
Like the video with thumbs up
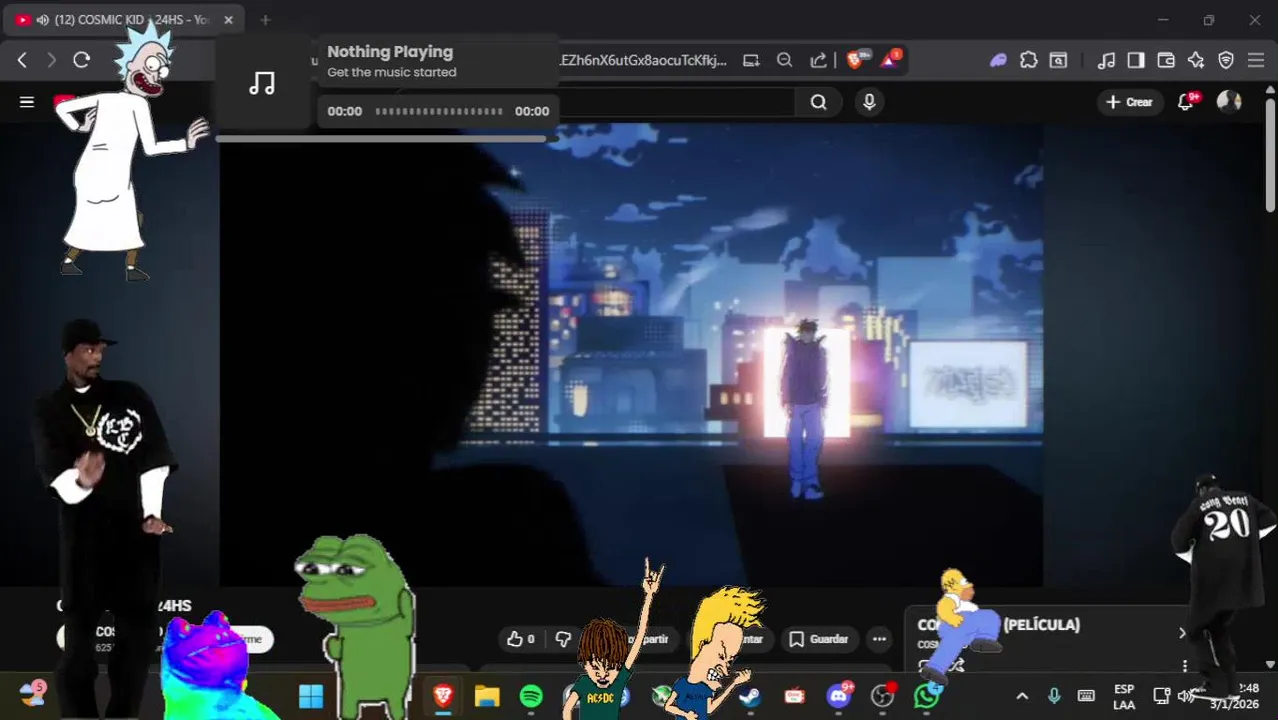tap(521, 639)
